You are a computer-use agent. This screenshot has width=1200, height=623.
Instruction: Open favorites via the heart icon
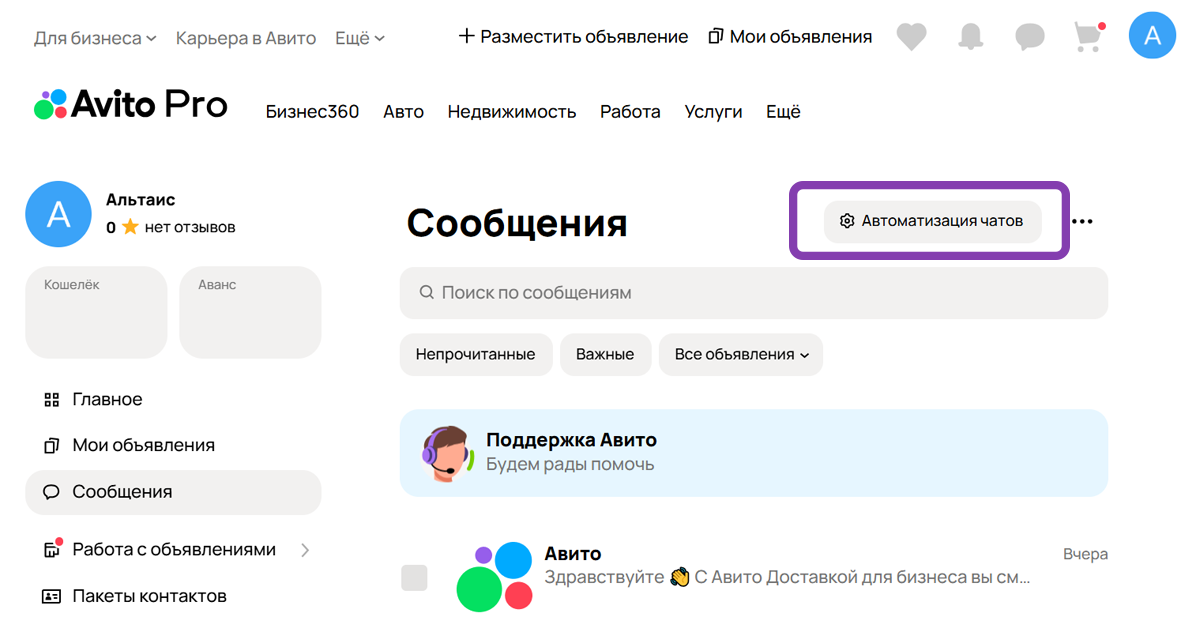pyautogui.click(x=911, y=35)
